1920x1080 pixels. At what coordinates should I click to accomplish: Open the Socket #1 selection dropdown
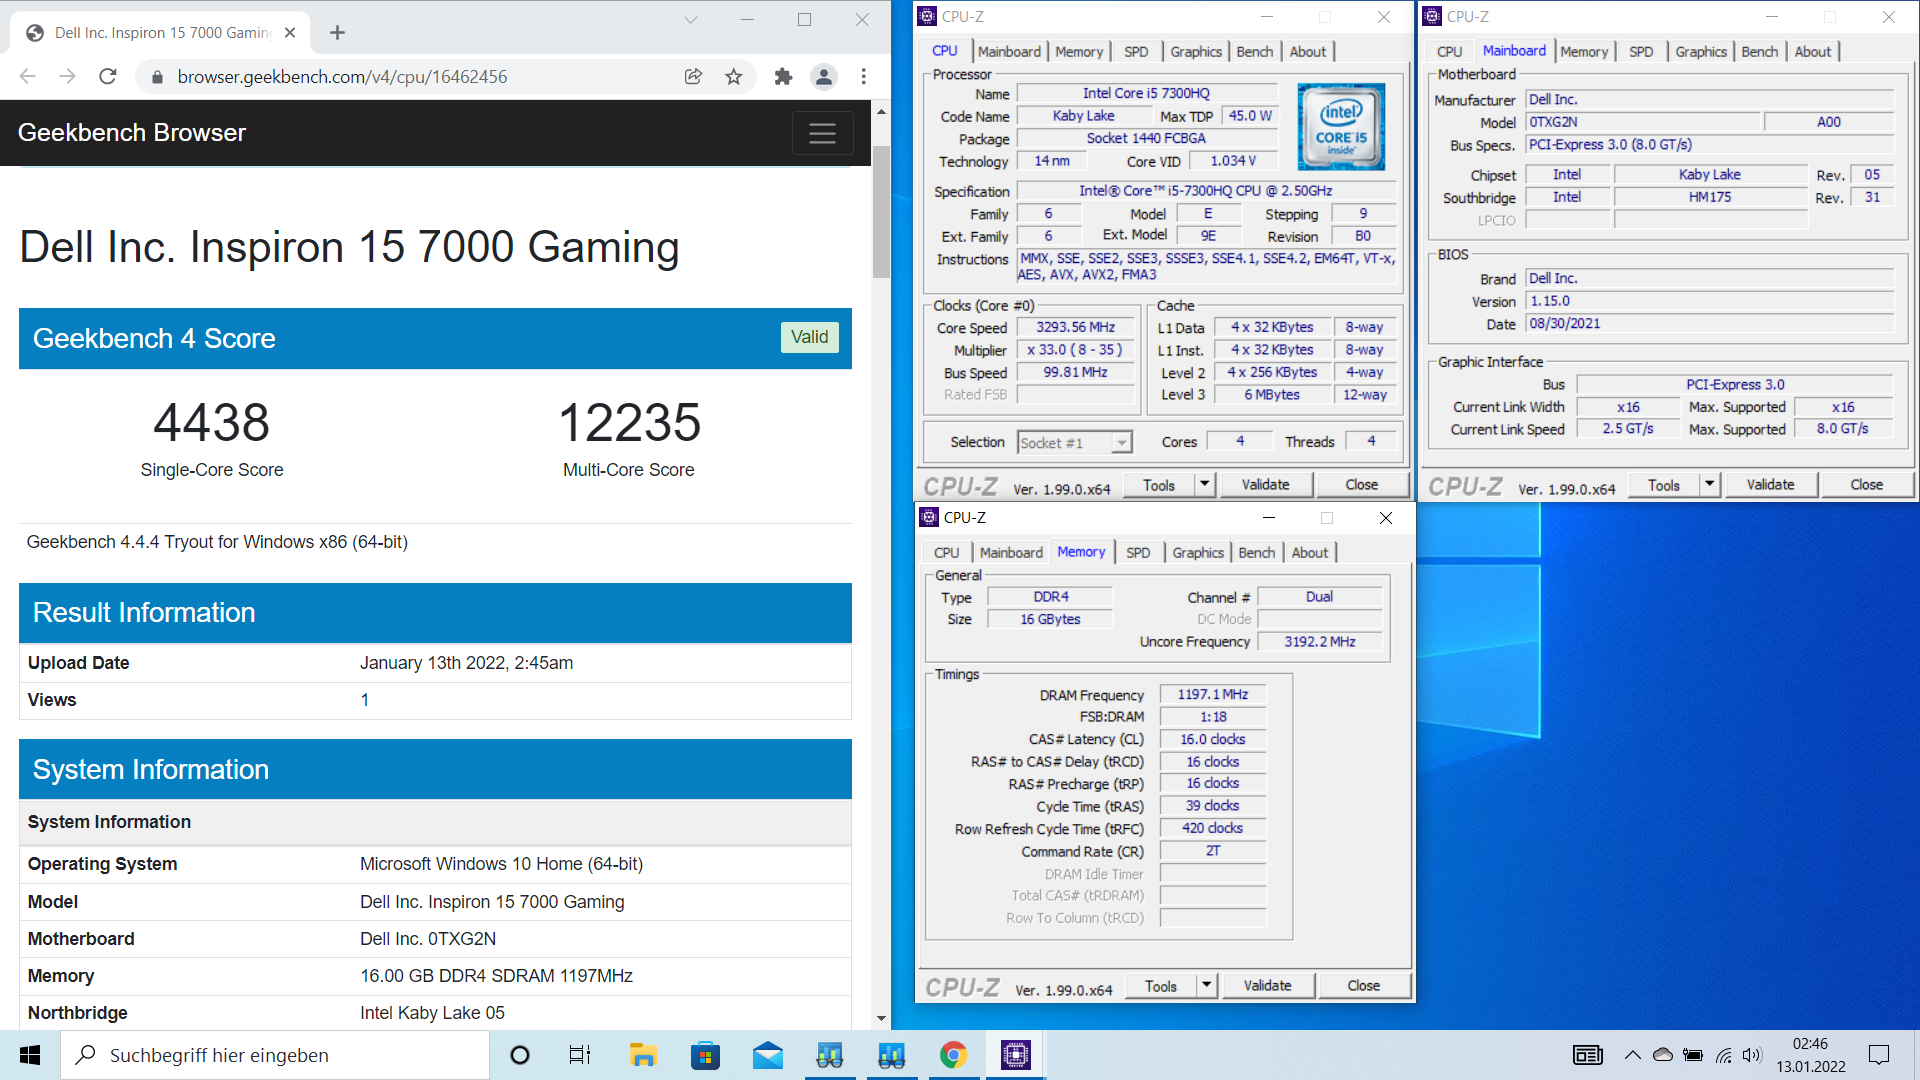(x=1075, y=442)
